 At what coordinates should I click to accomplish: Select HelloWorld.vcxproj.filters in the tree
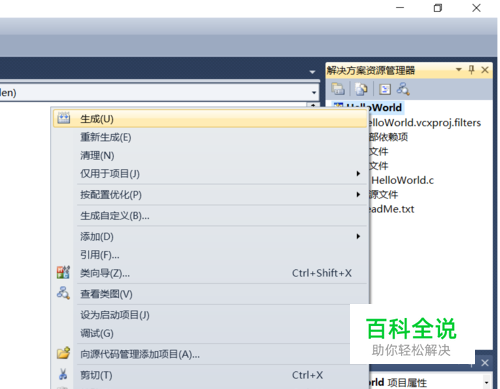click(424, 123)
